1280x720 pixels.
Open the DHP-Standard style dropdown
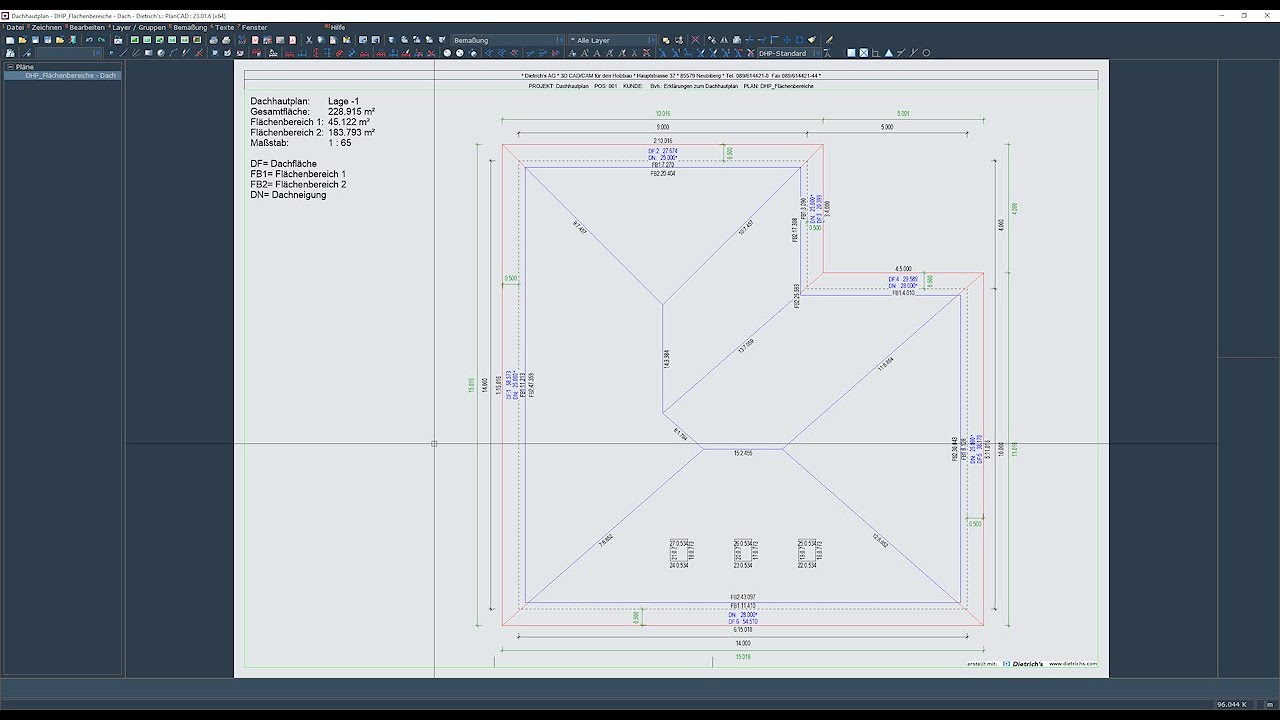pyautogui.click(x=789, y=53)
